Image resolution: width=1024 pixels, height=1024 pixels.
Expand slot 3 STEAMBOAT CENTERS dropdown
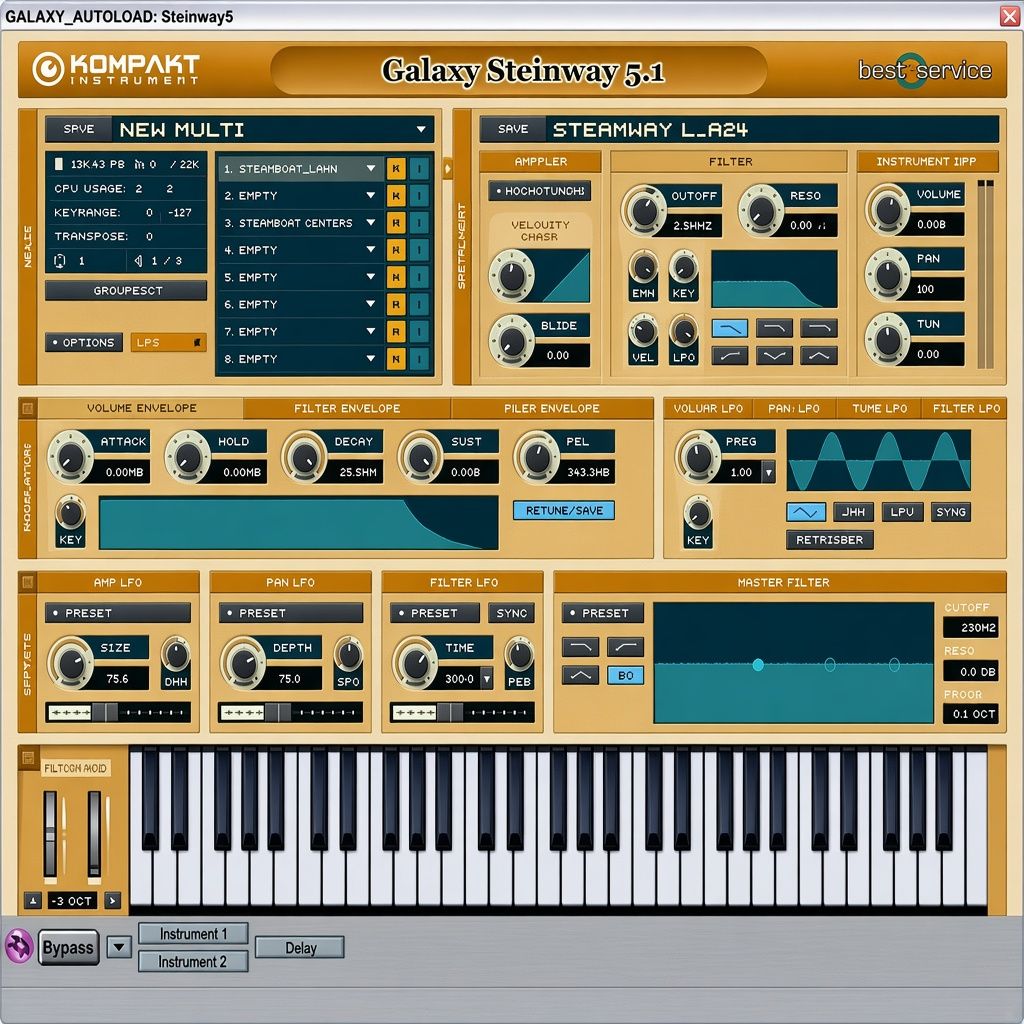[x=370, y=223]
